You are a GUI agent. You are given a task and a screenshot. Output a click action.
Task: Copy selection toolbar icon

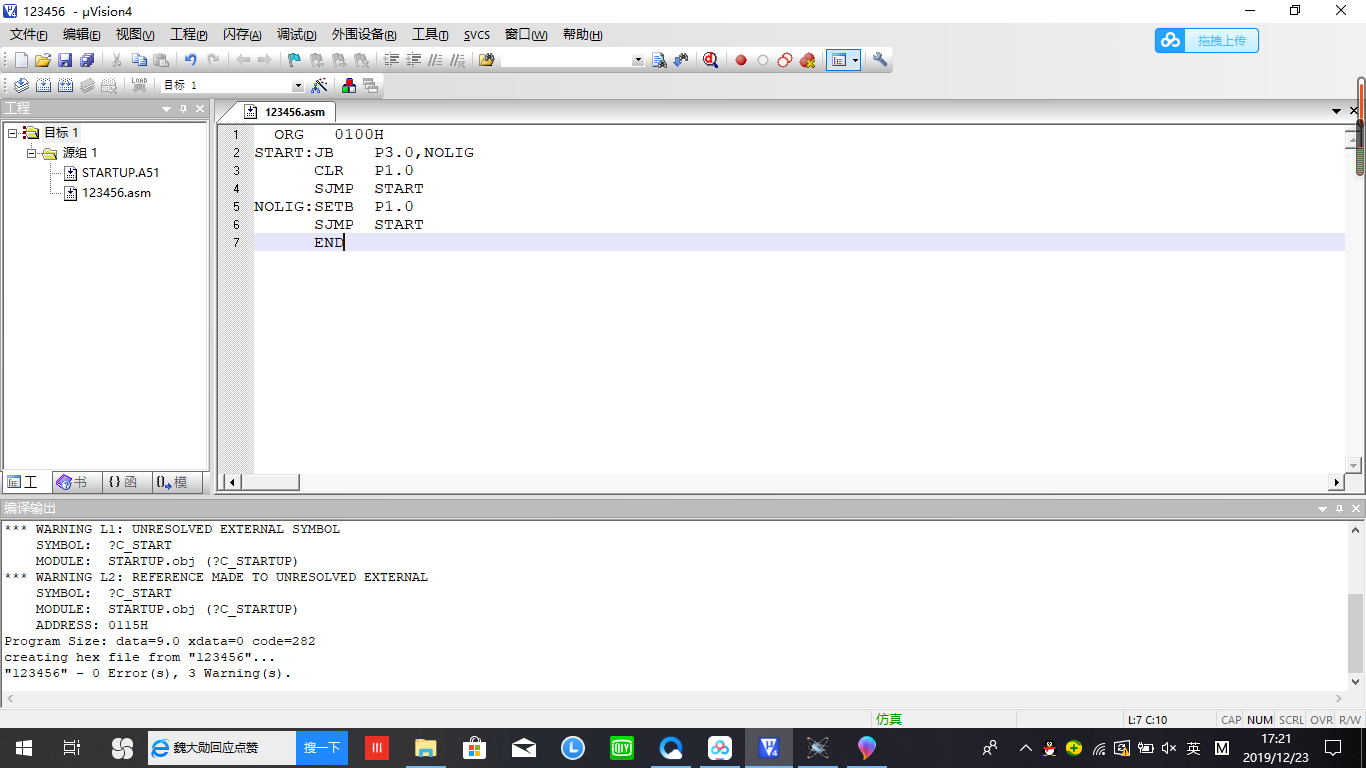click(x=139, y=60)
